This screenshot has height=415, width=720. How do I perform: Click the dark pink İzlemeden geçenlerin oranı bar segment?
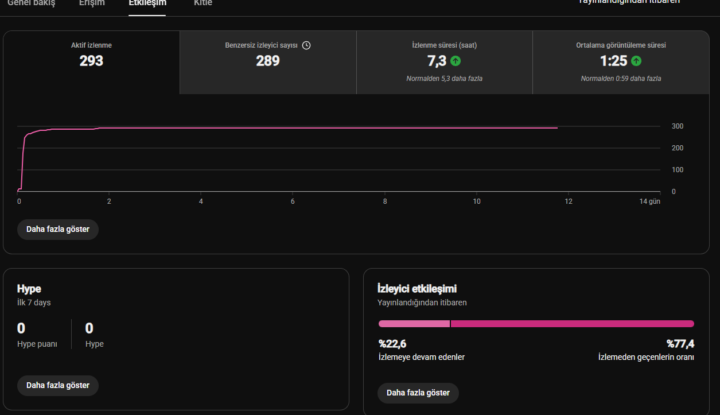(572, 324)
